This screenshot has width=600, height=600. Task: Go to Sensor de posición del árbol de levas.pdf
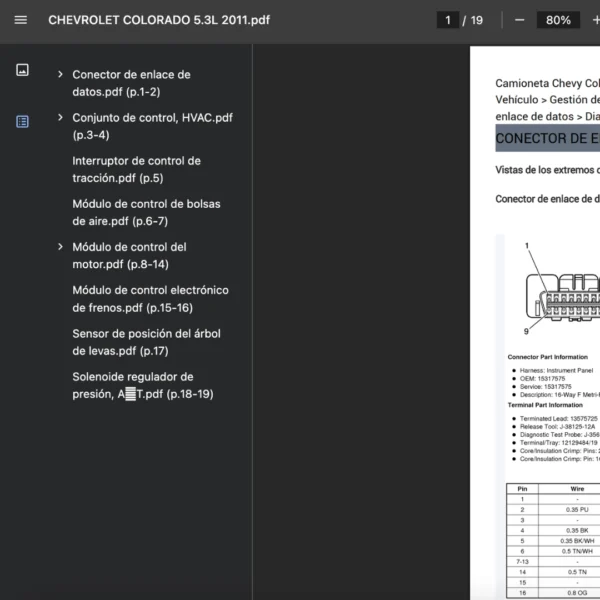pos(146,342)
